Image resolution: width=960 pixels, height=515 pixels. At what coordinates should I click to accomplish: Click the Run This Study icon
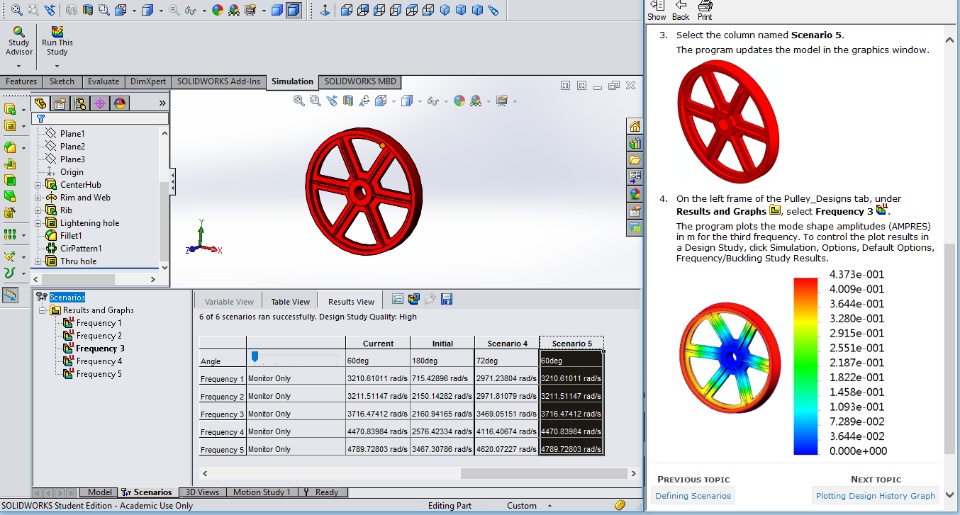57,31
